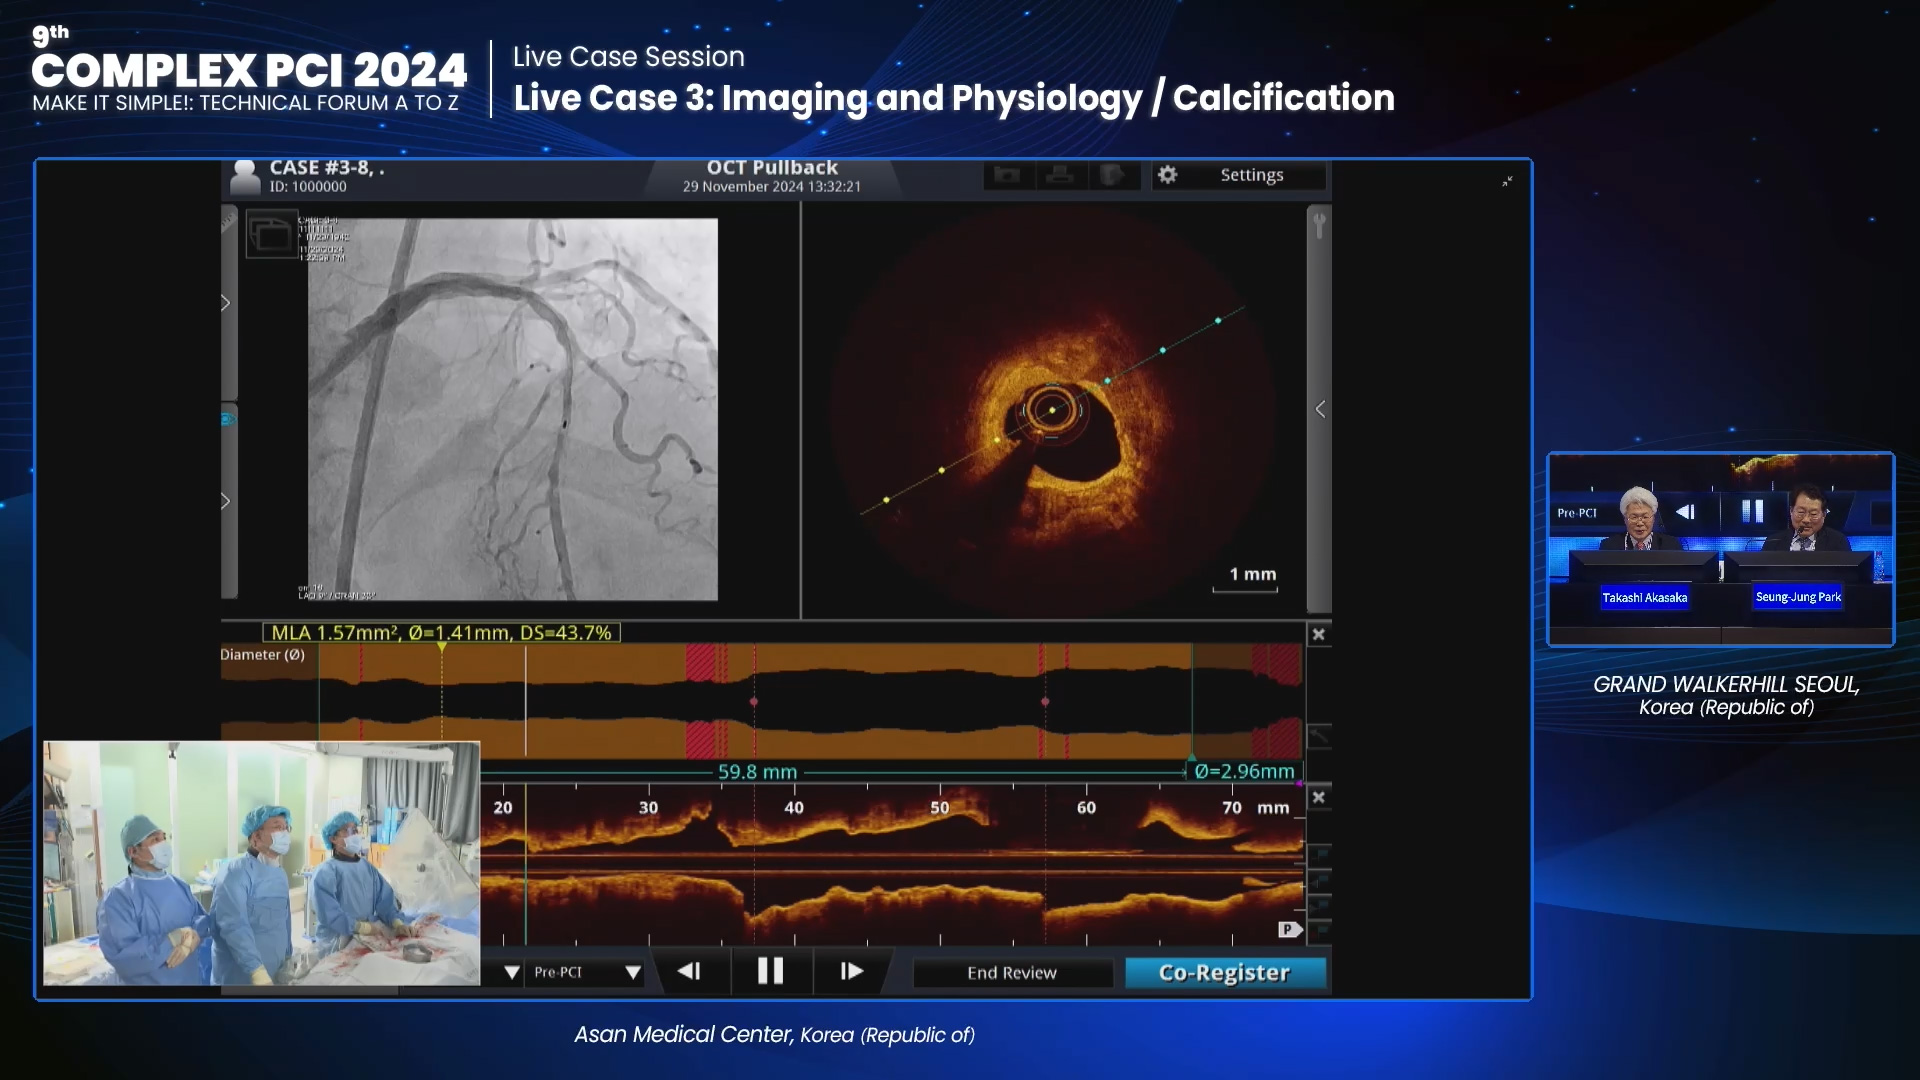Click the tool icon beside diameter profile

click(x=1319, y=737)
